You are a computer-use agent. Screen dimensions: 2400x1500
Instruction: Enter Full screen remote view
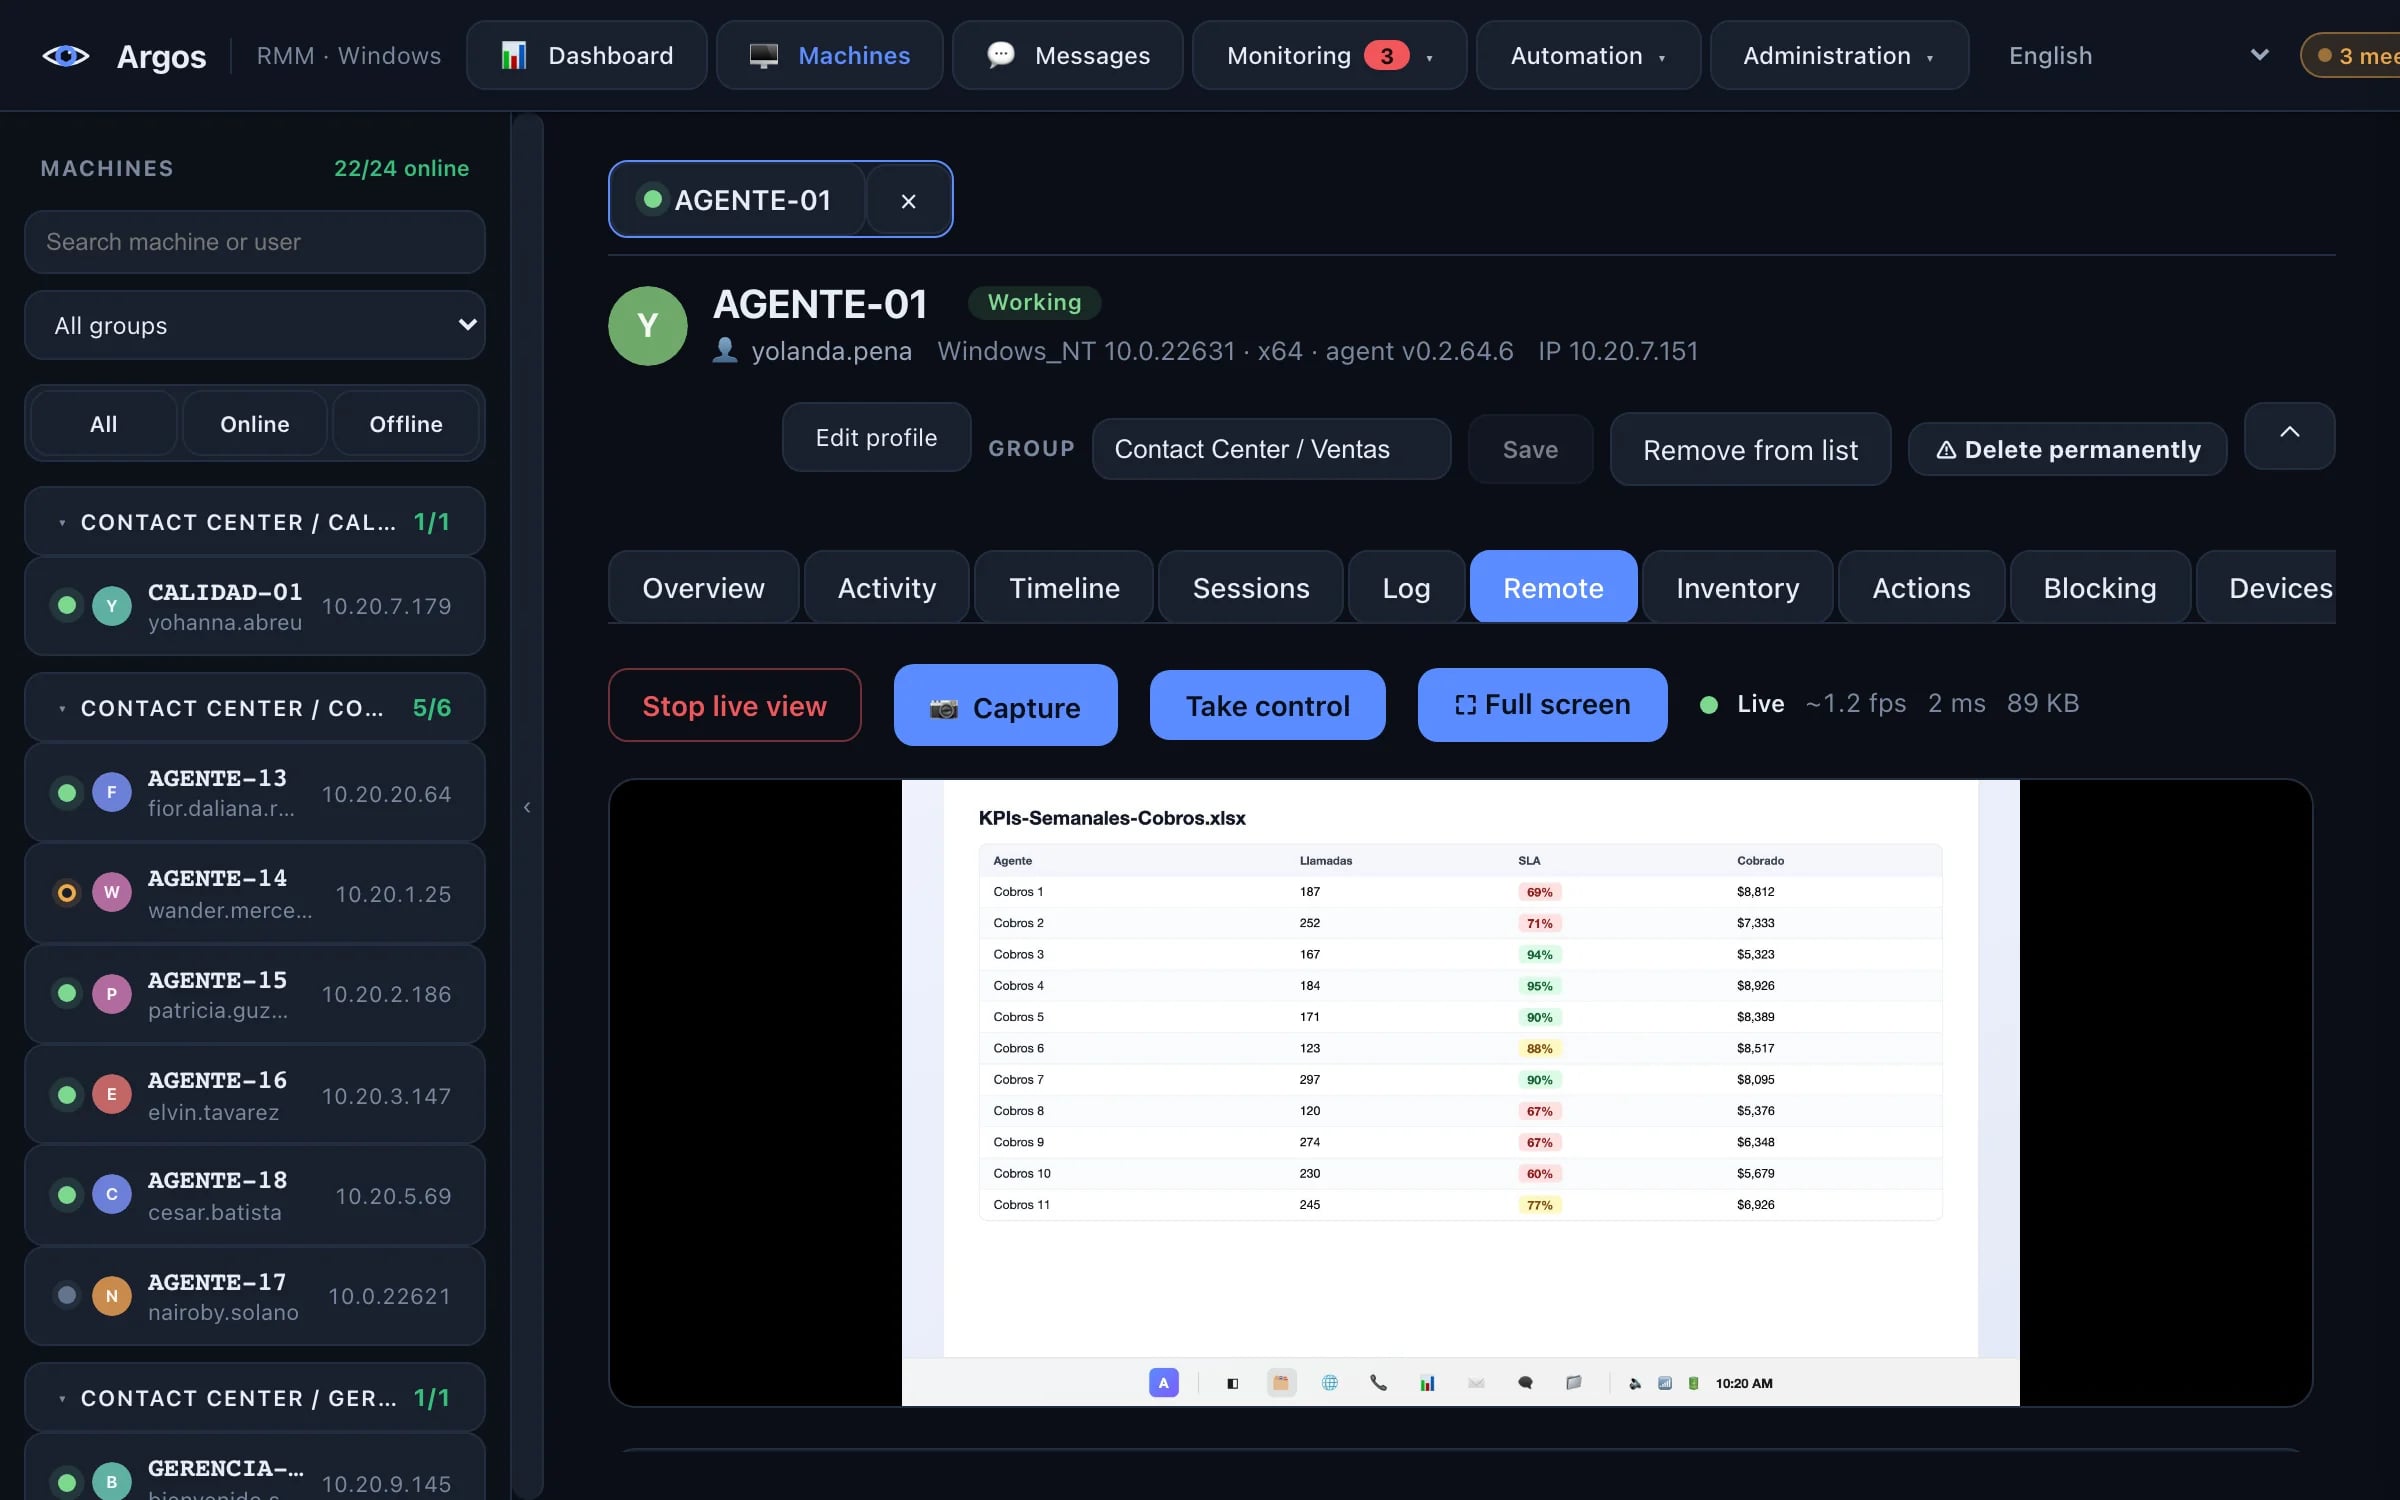click(x=1542, y=704)
